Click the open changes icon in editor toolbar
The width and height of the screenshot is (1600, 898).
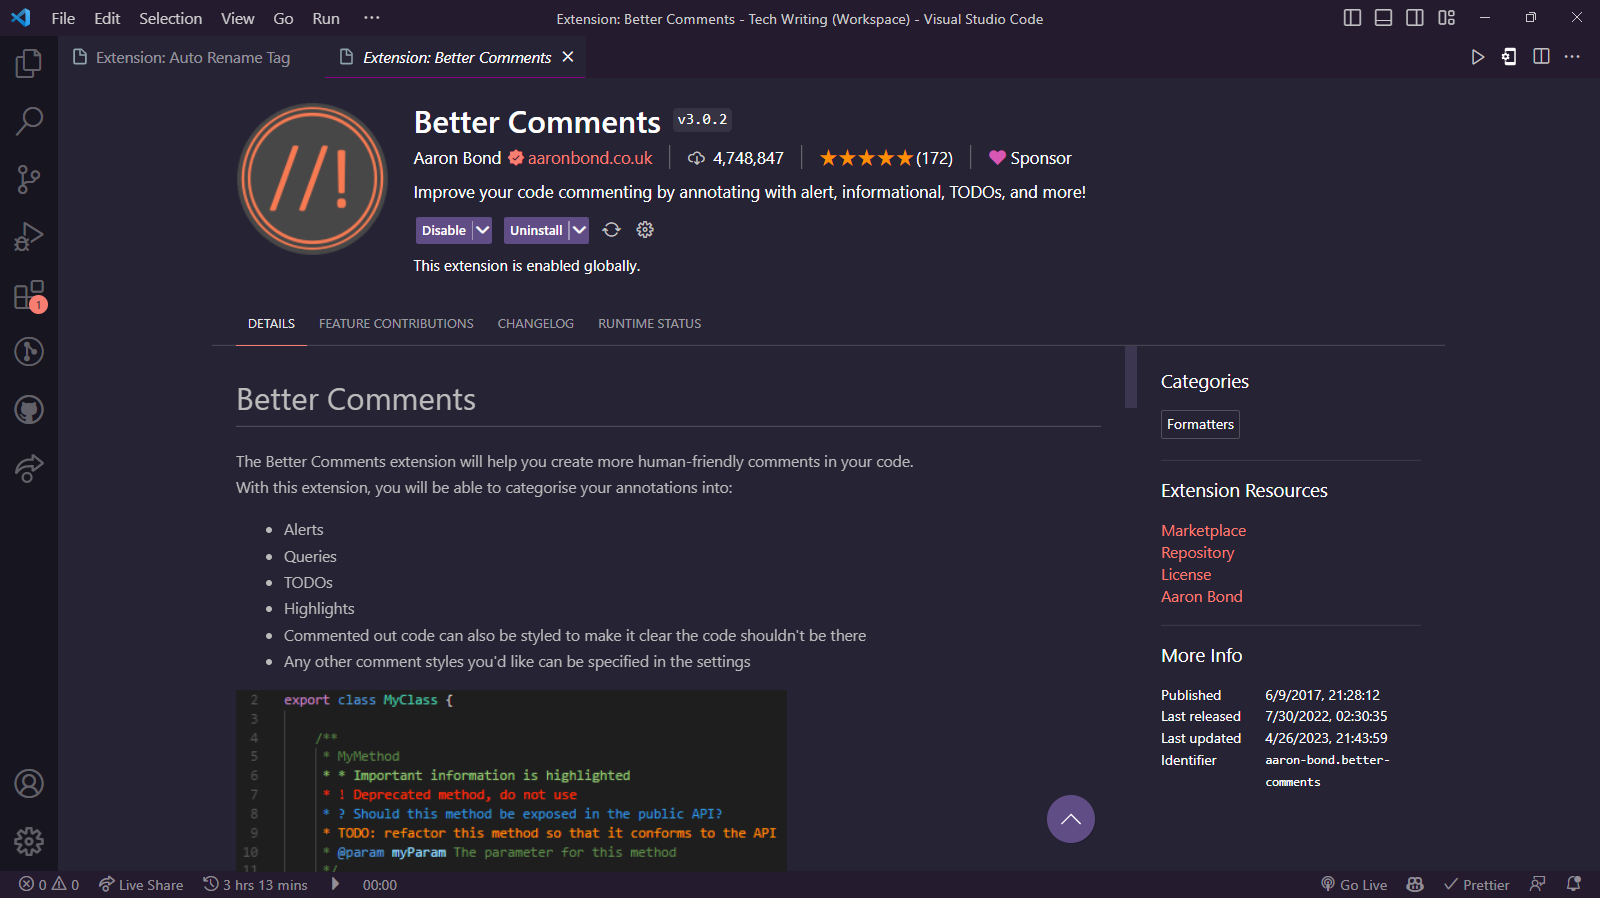pos(1509,57)
